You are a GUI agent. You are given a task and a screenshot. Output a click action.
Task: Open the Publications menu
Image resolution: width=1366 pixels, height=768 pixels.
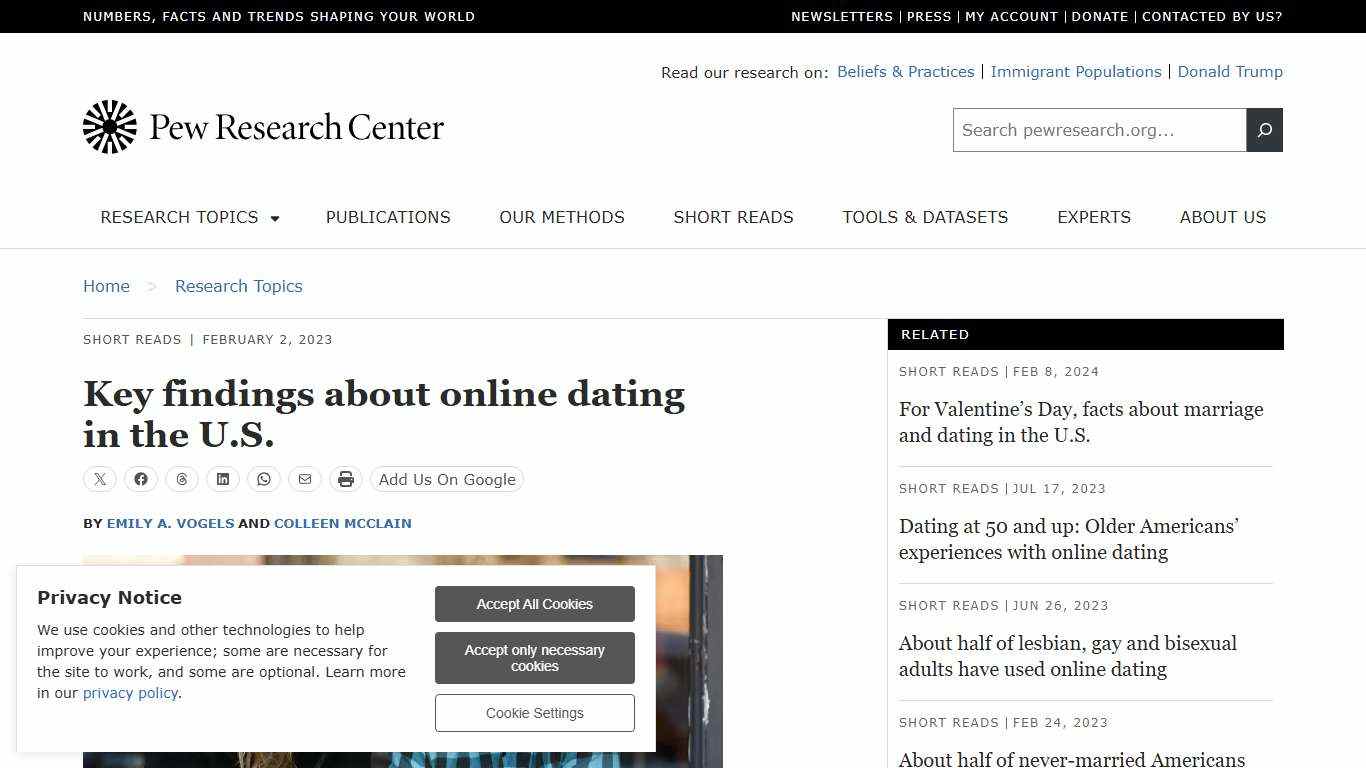388,217
